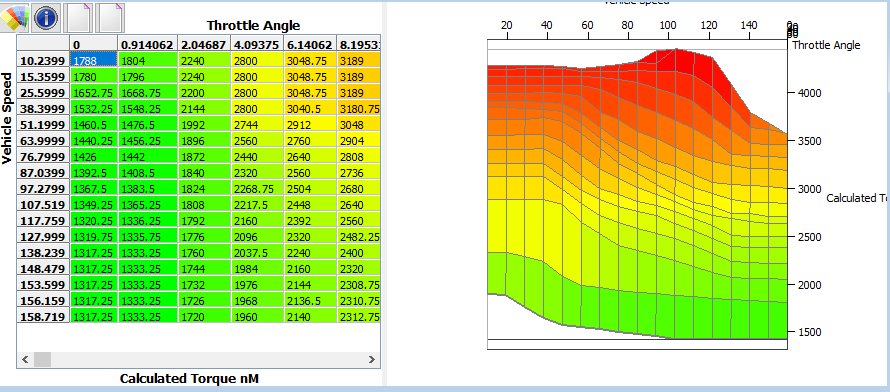Click the 1720 cell in the 158.719 row

pyautogui.click(x=204, y=316)
